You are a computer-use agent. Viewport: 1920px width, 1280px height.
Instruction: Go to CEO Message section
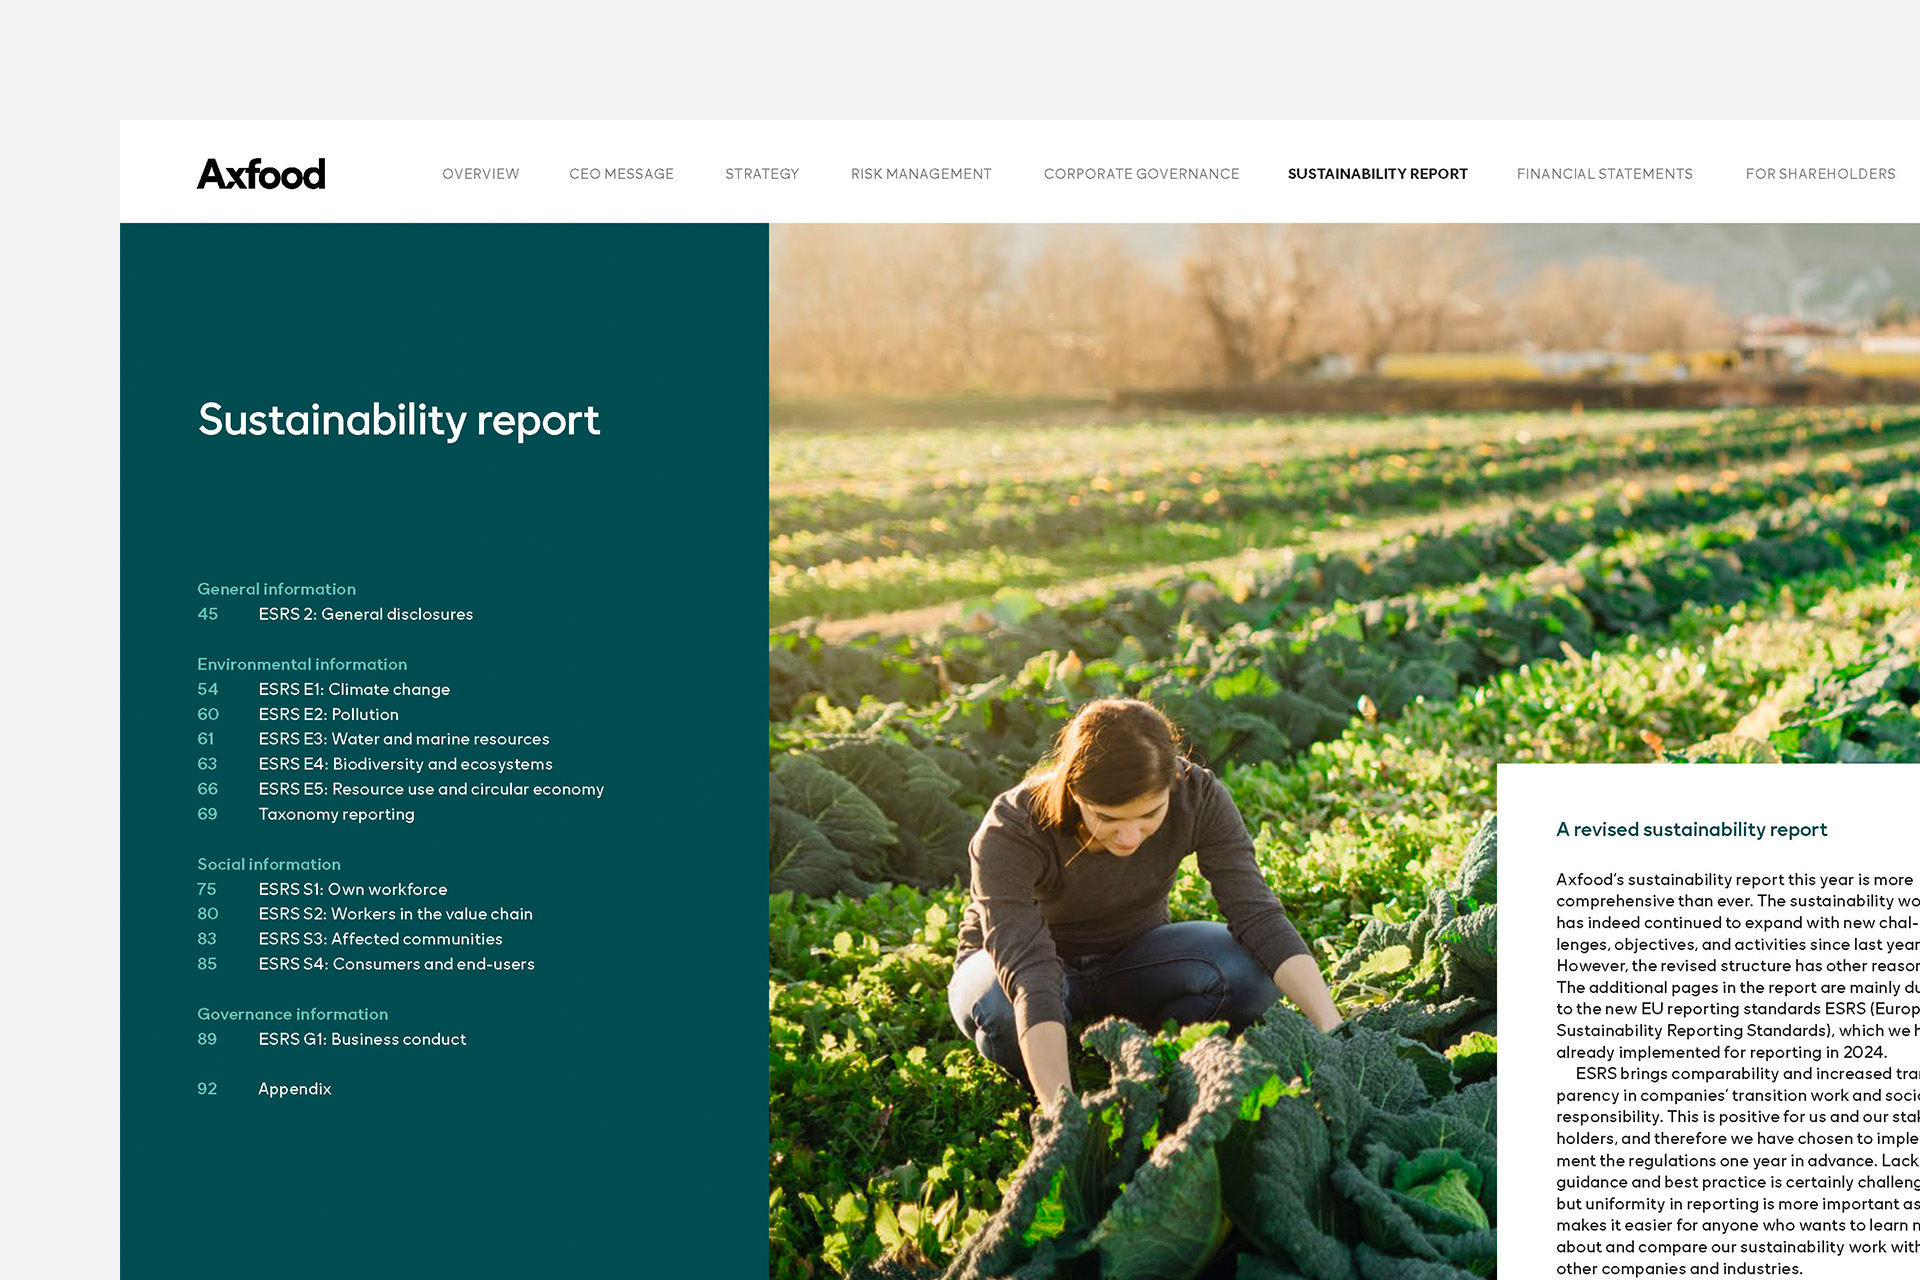coord(621,174)
